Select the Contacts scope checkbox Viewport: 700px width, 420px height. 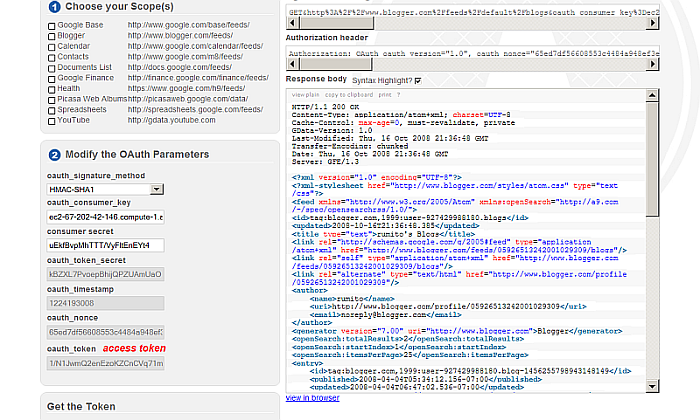coord(52,58)
